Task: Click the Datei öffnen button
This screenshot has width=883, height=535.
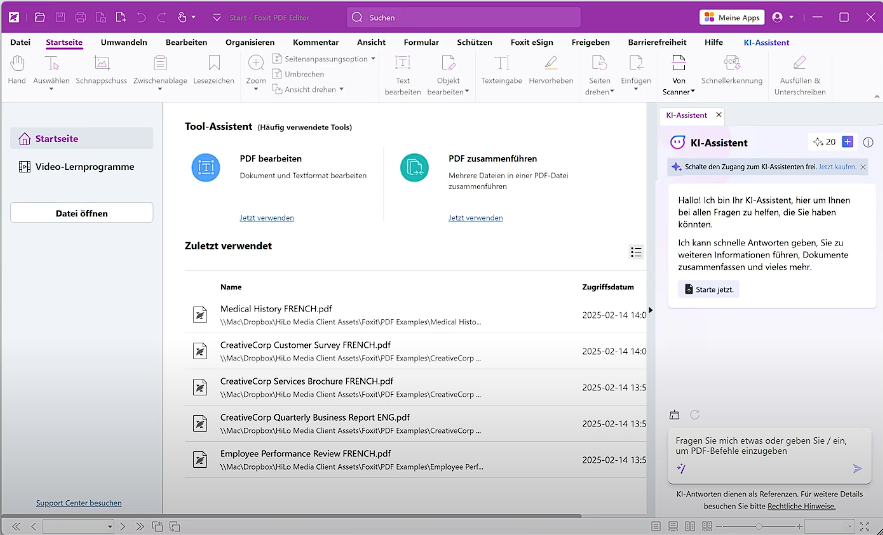Action: point(82,213)
